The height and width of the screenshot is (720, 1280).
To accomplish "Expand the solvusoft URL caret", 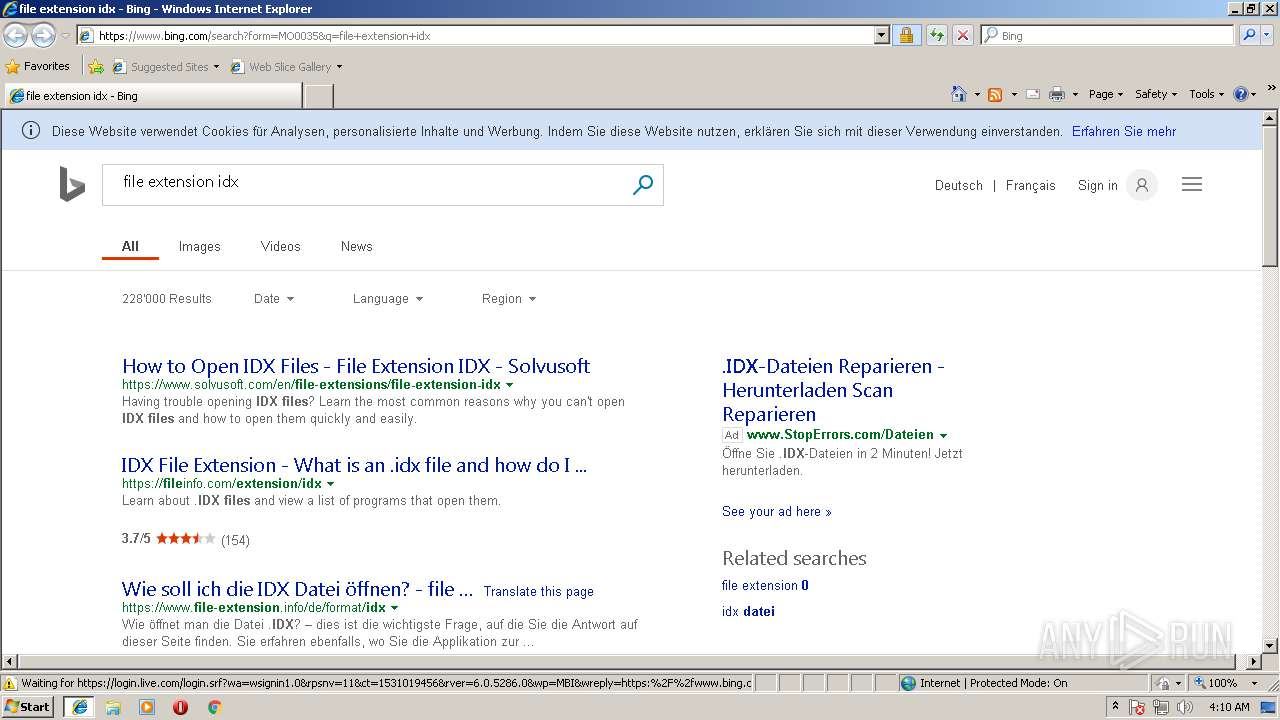I will 510,385.
